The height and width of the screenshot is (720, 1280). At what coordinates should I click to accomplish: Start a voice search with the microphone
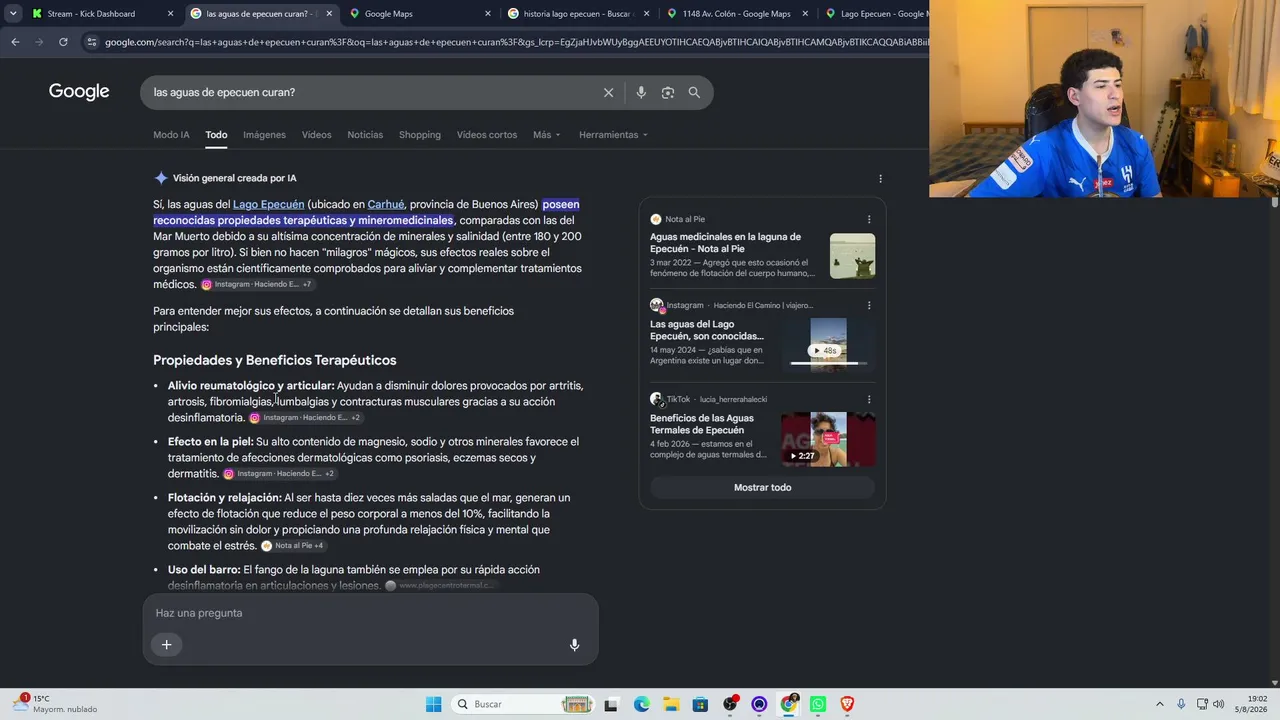coord(641,92)
